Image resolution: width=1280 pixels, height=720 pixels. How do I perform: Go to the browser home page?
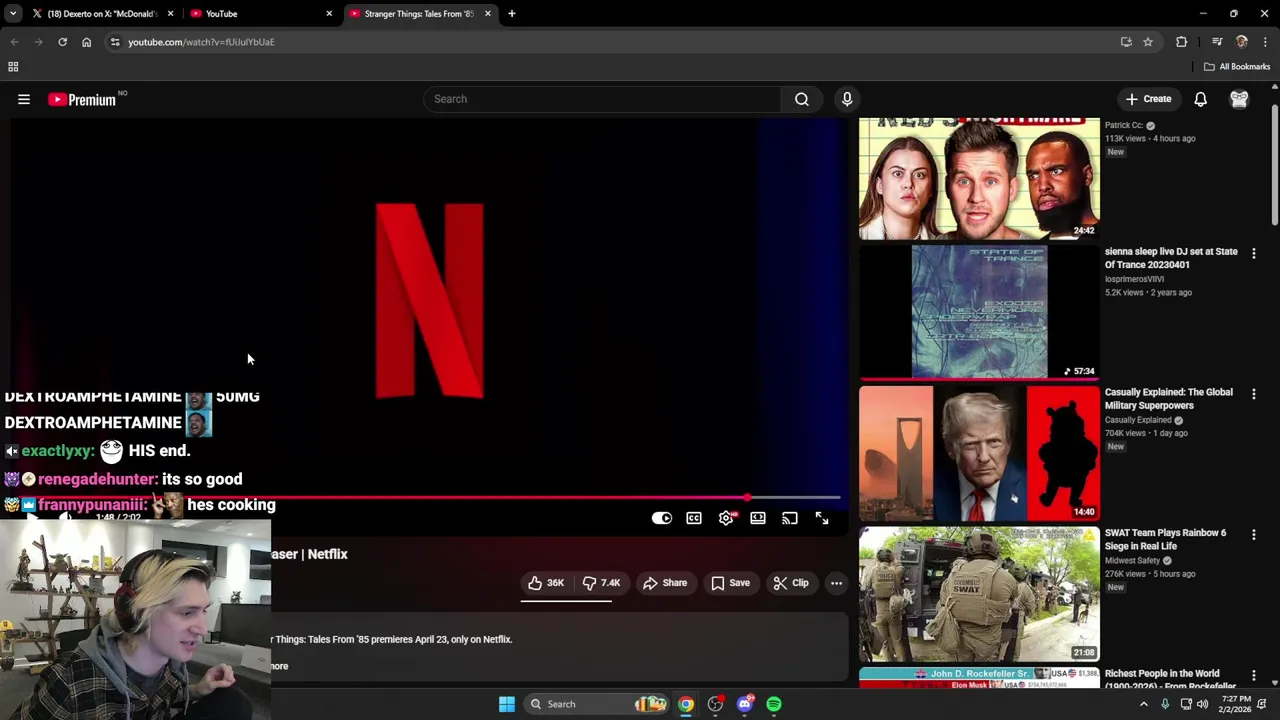point(86,42)
